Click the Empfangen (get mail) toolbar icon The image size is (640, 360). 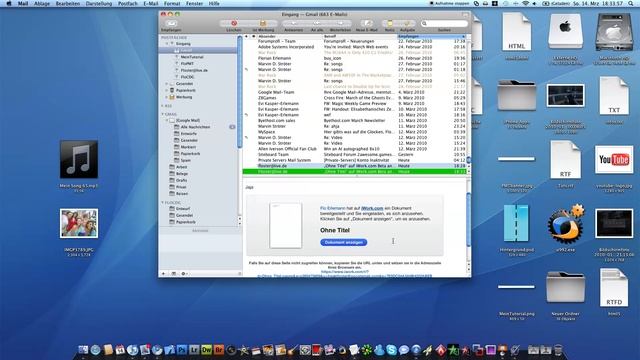[171, 24]
